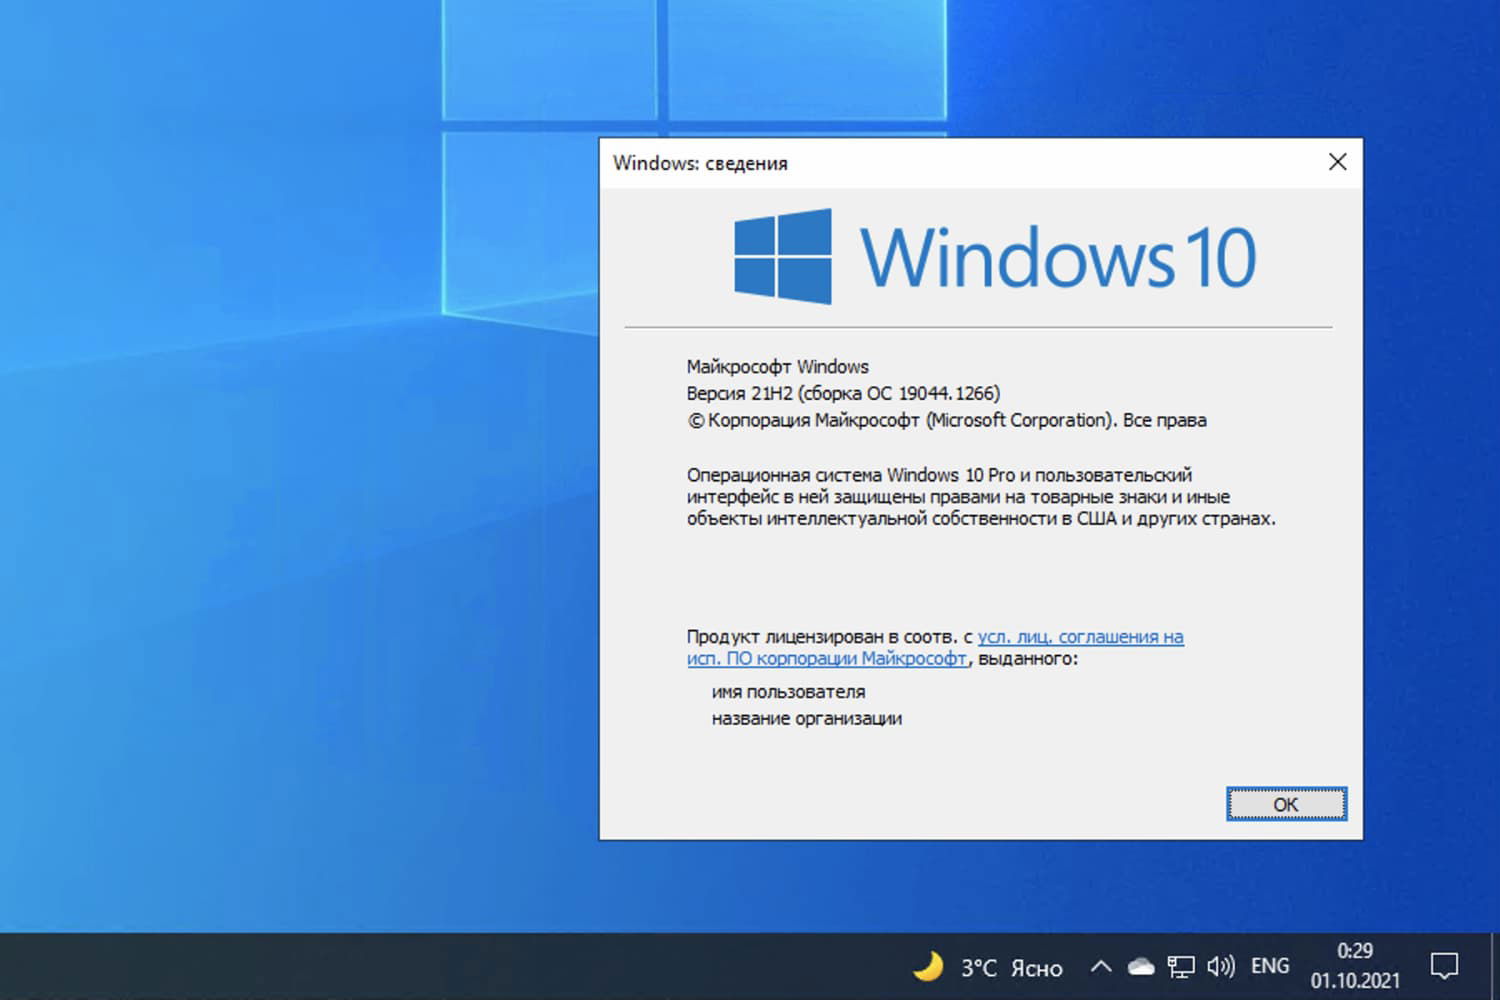The height and width of the screenshot is (1000, 1500).
Task: Click the version text '21H2' line
Action: pyautogui.click(x=843, y=393)
